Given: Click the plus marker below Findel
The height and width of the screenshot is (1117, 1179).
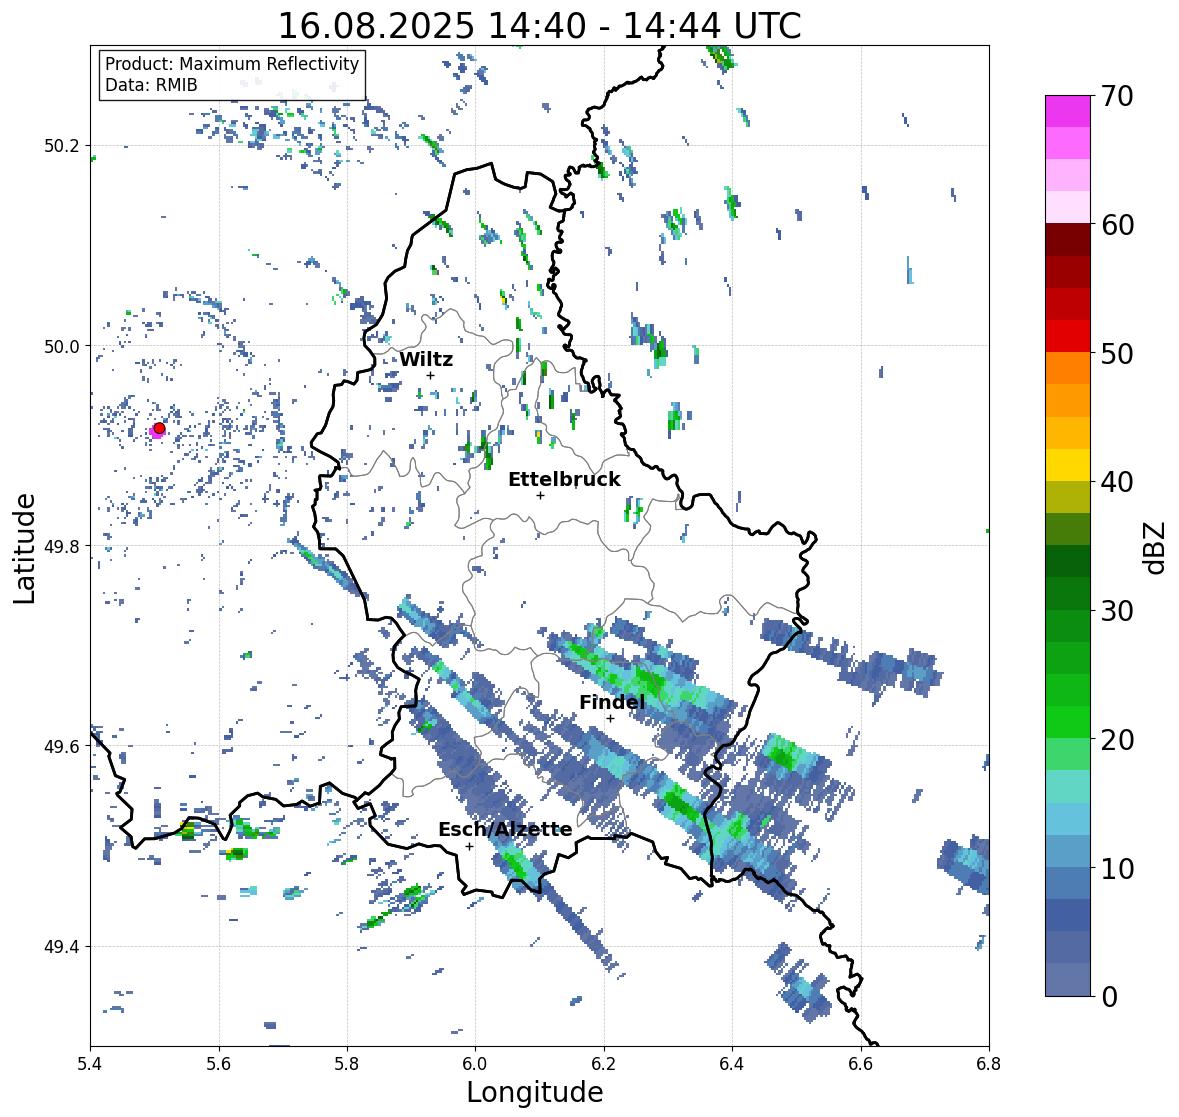Looking at the screenshot, I should click(611, 719).
